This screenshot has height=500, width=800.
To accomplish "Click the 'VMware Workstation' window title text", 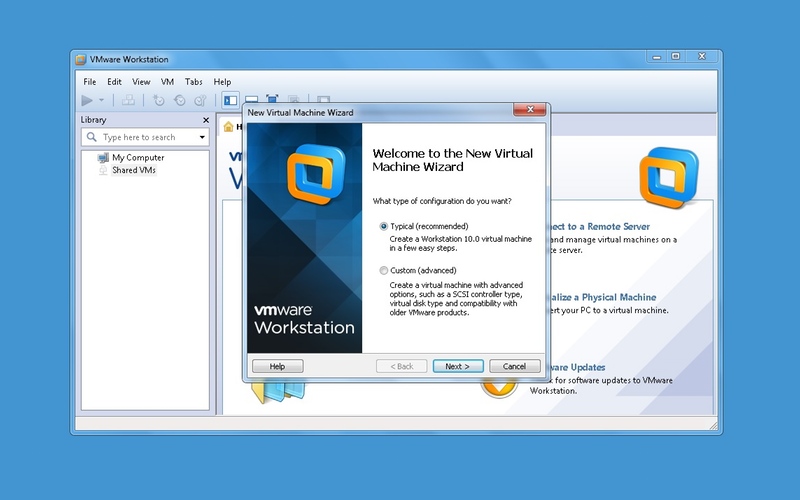I will click(x=129, y=60).
